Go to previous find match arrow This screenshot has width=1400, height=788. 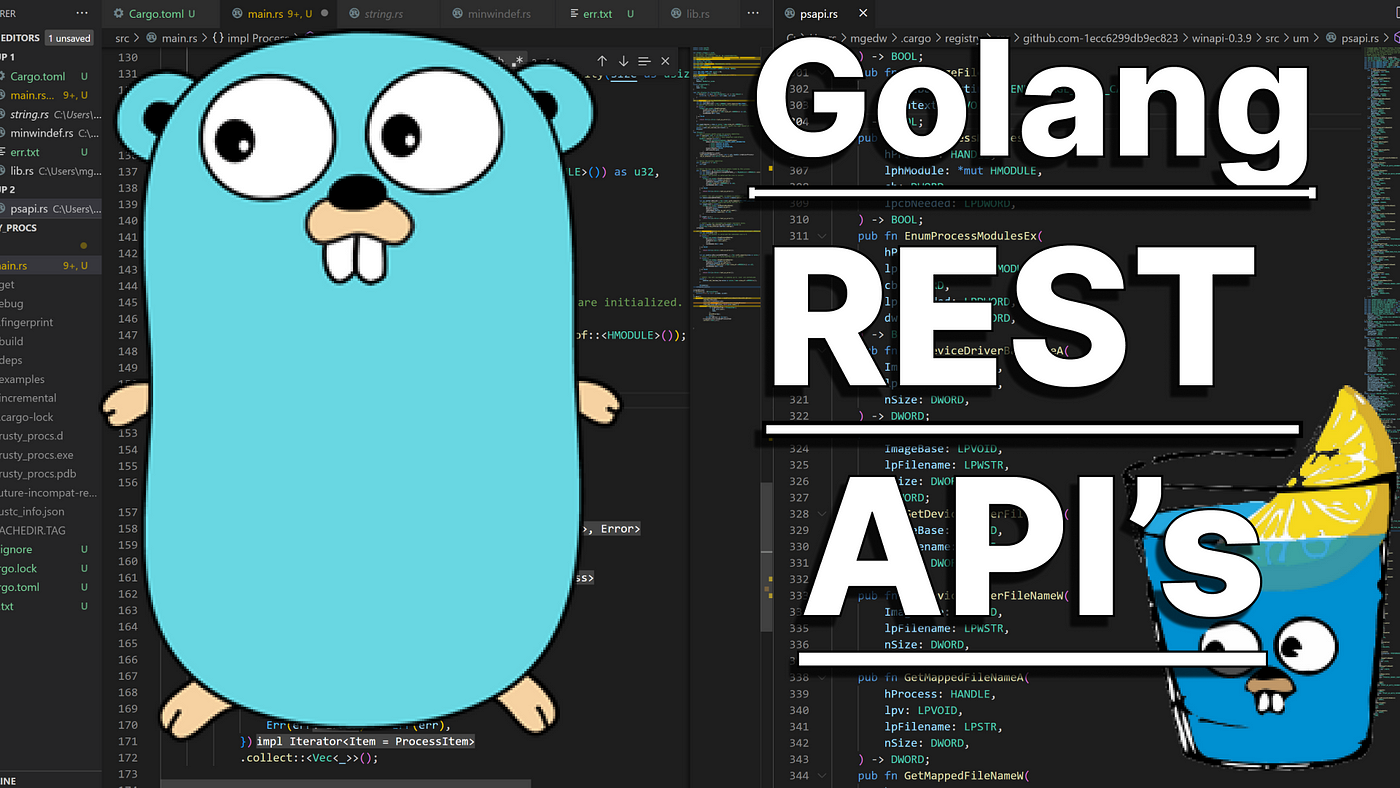[x=602, y=62]
